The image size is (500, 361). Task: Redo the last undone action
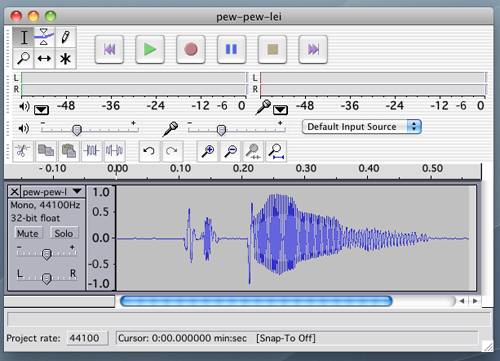[x=172, y=151]
